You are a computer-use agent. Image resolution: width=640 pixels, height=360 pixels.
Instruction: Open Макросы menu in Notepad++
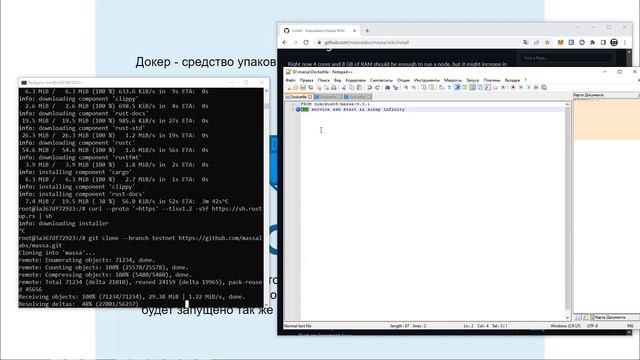point(453,80)
